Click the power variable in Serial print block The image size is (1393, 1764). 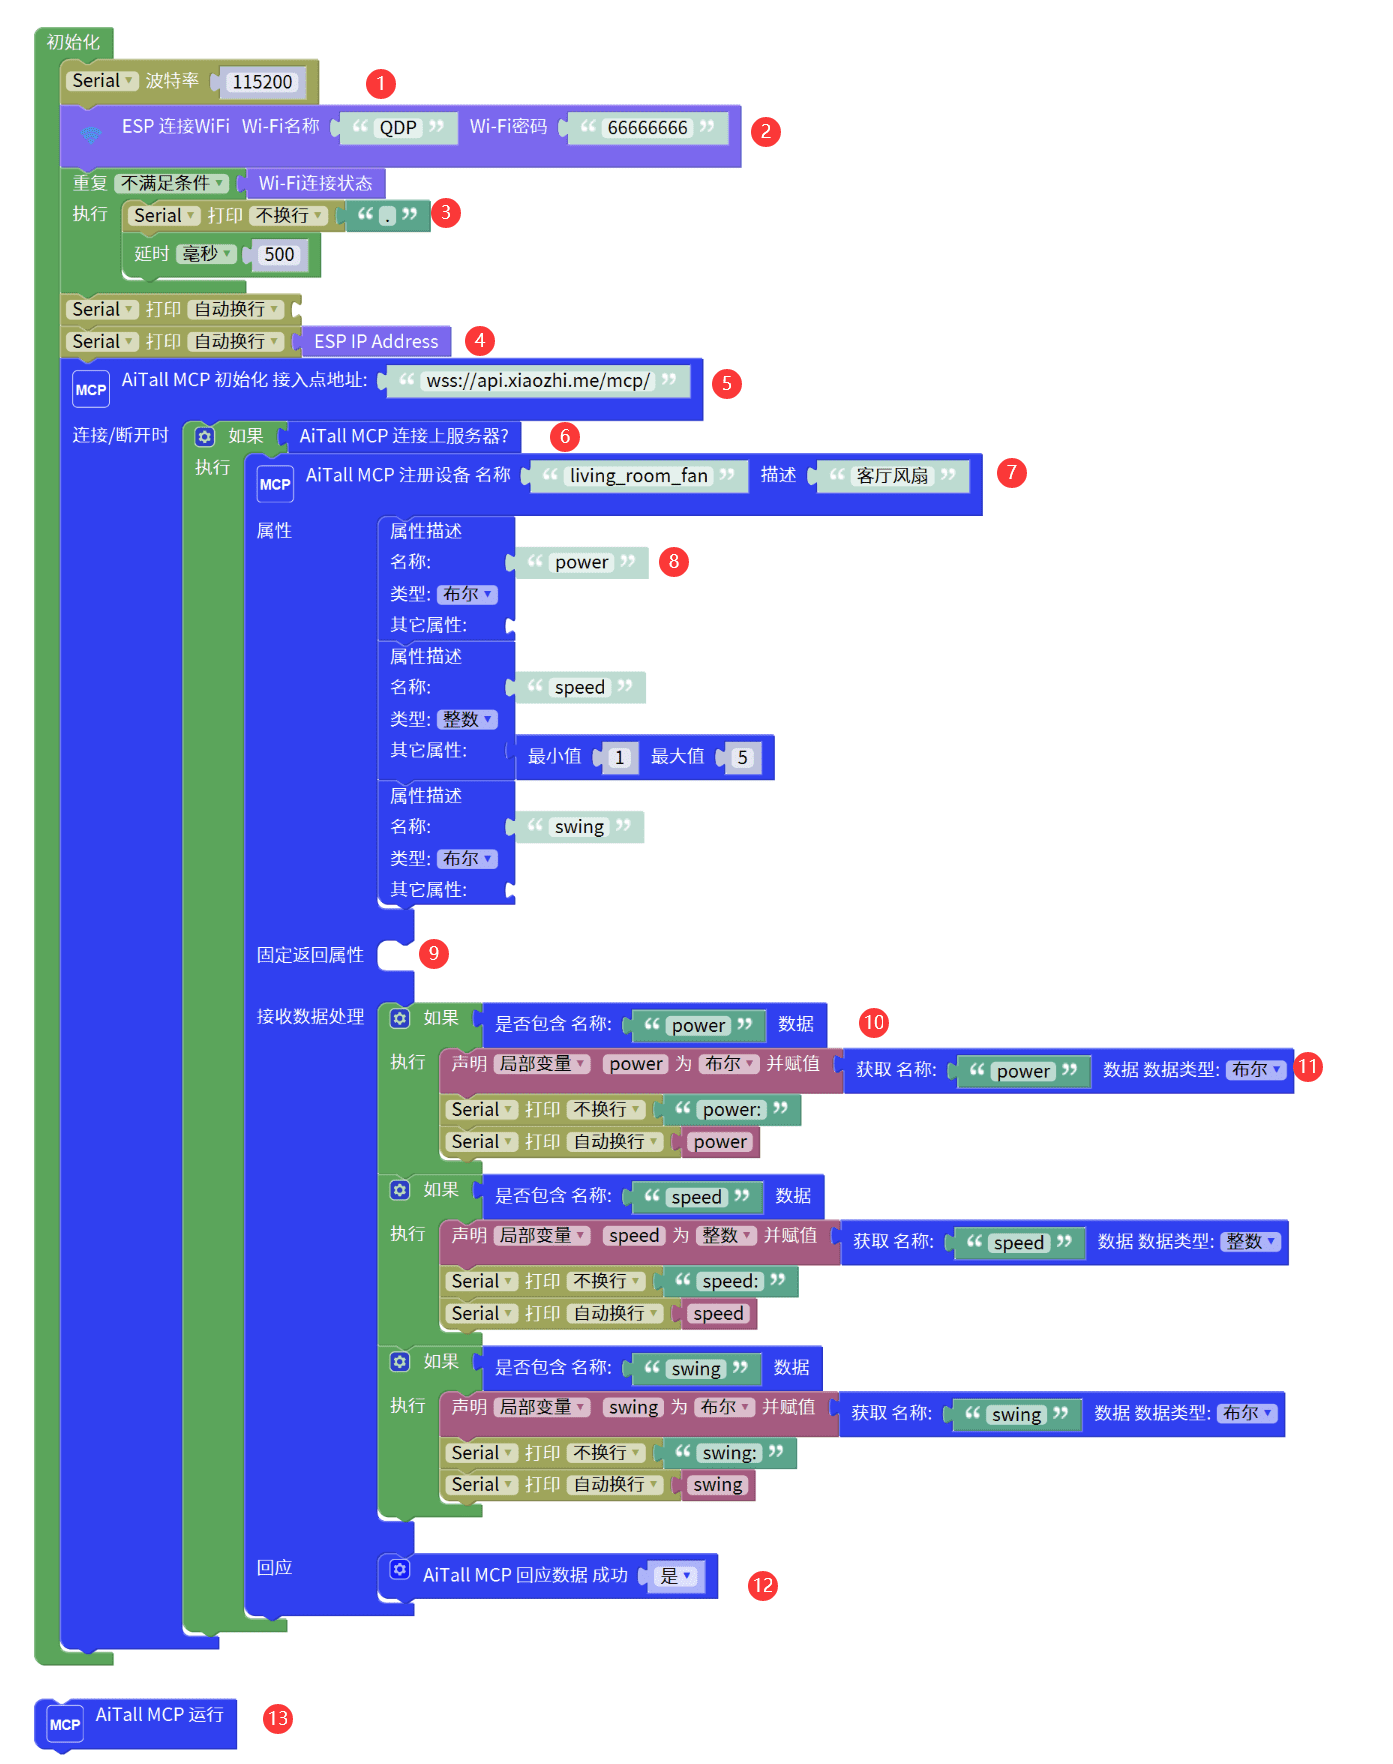pos(720,1142)
